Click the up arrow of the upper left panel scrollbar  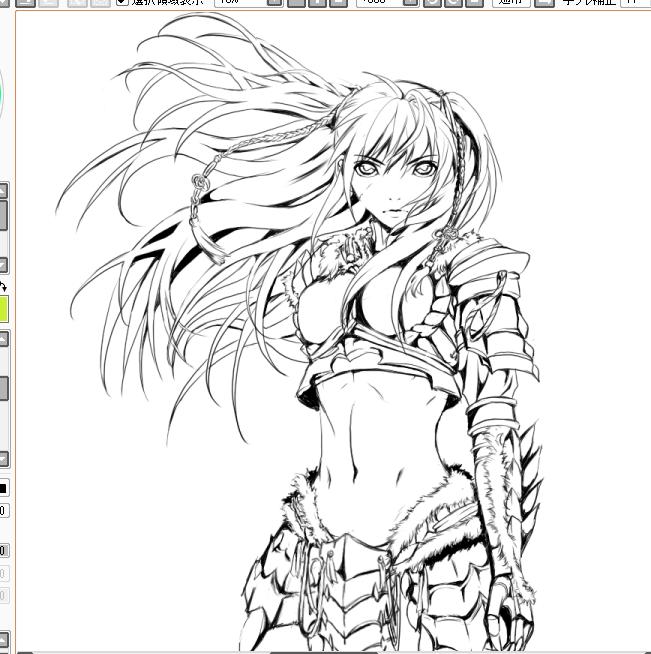click(x=3, y=191)
